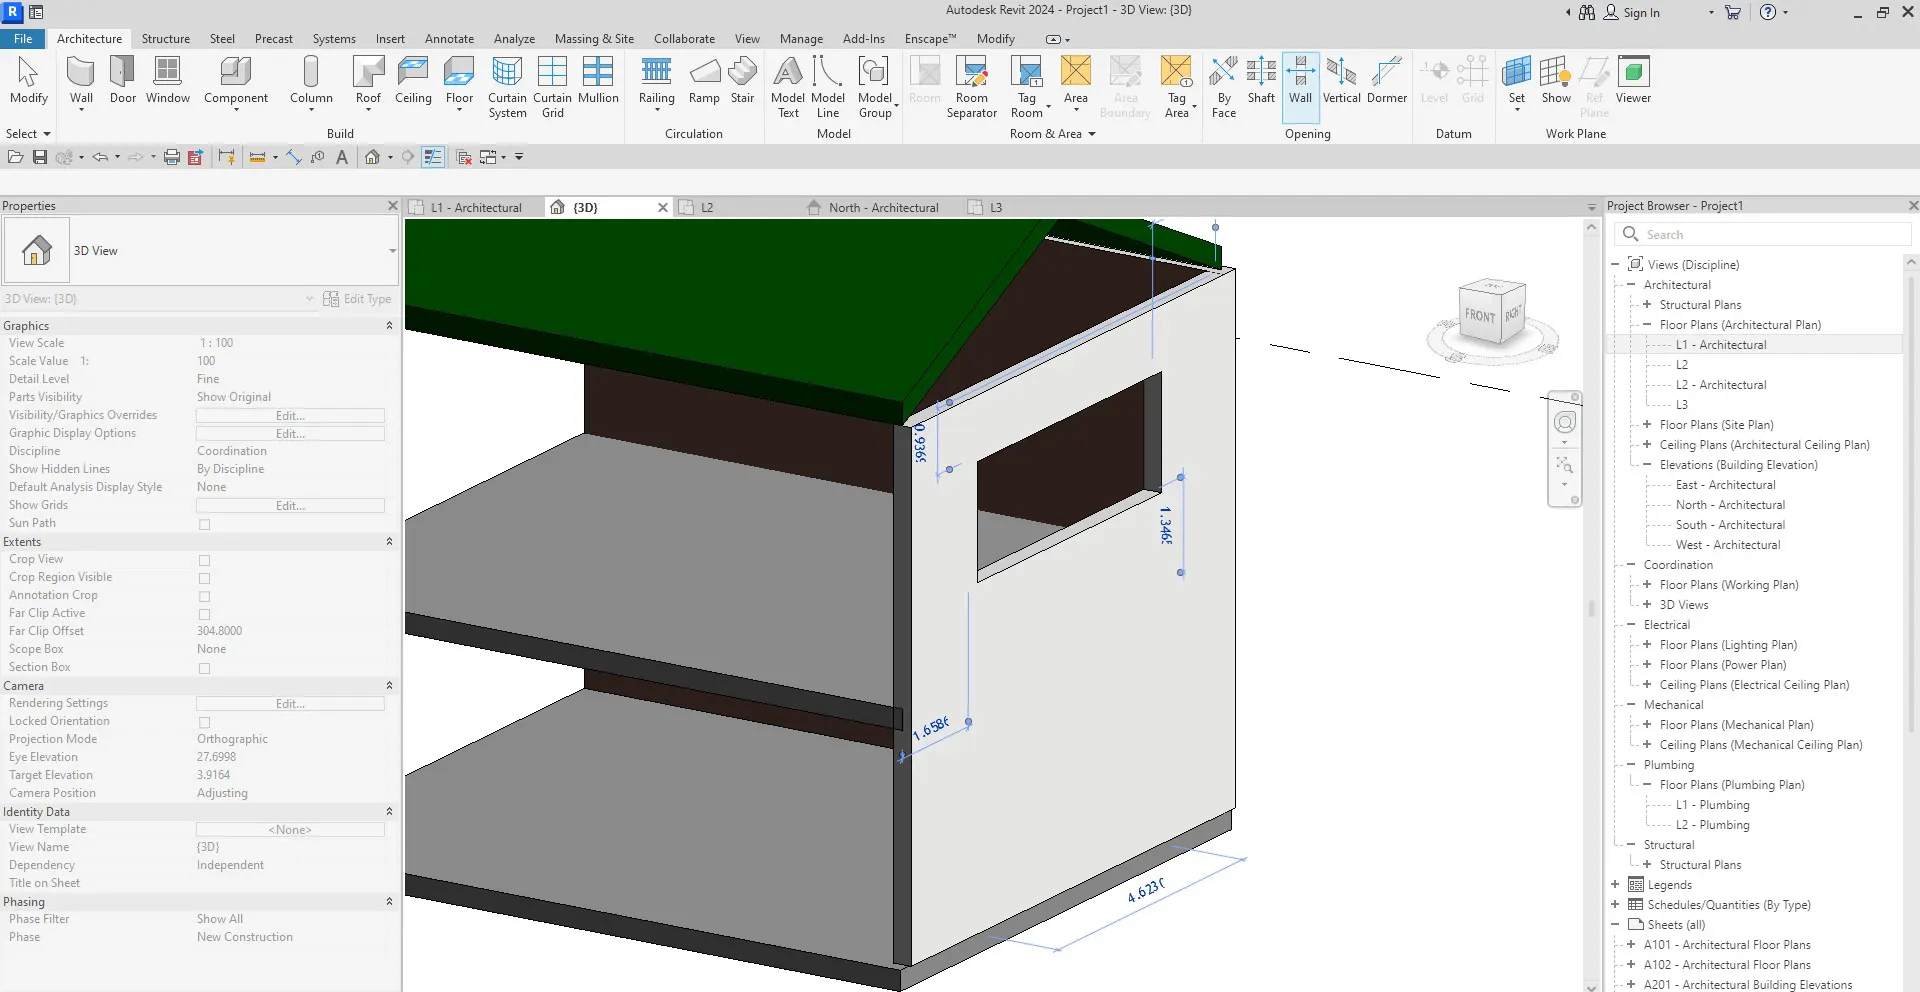Switch to the North - Architectural view tab
The image size is (1920, 992).
point(883,208)
